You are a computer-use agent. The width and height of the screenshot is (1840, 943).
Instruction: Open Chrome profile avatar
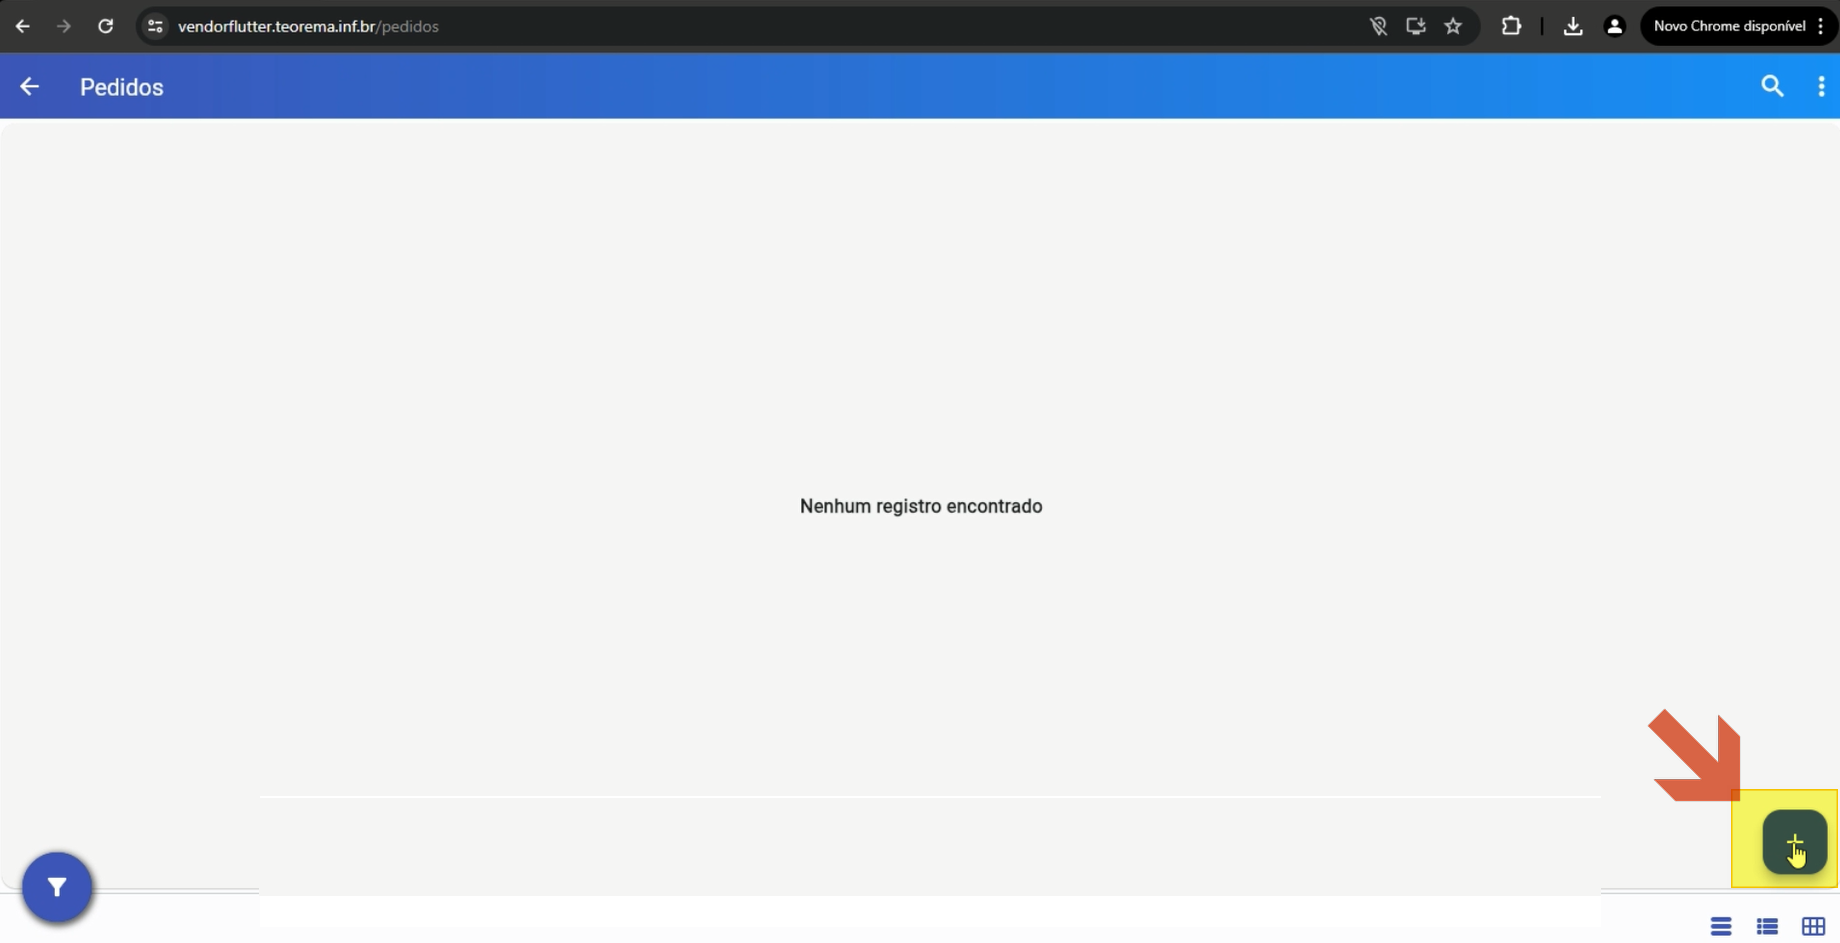coord(1614,26)
